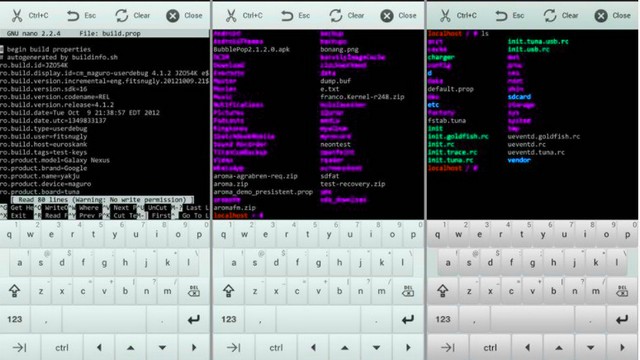Tap the p key on right keyboard
The image size is (640, 360).
[x=628, y=234]
